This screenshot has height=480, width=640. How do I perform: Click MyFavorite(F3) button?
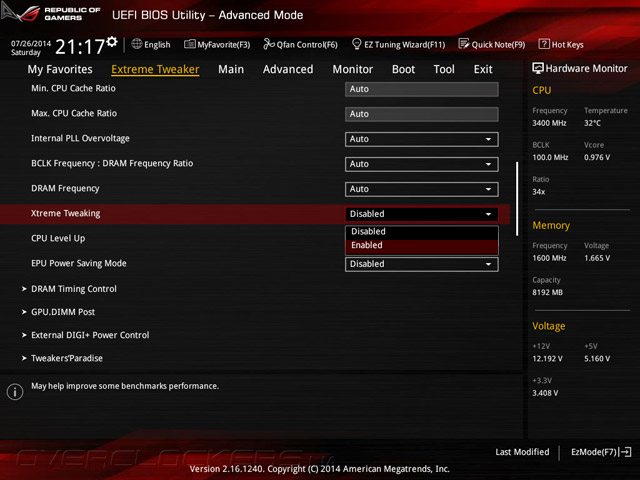[217, 44]
